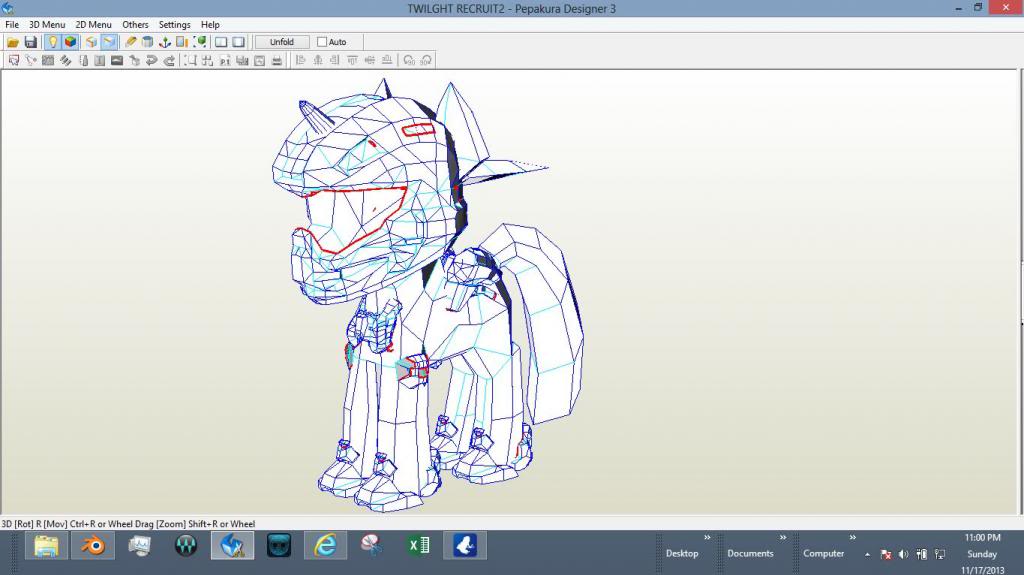Click the second dashed frame layout icon
Viewport: 1024px width, 575px height.
[208, 60]
